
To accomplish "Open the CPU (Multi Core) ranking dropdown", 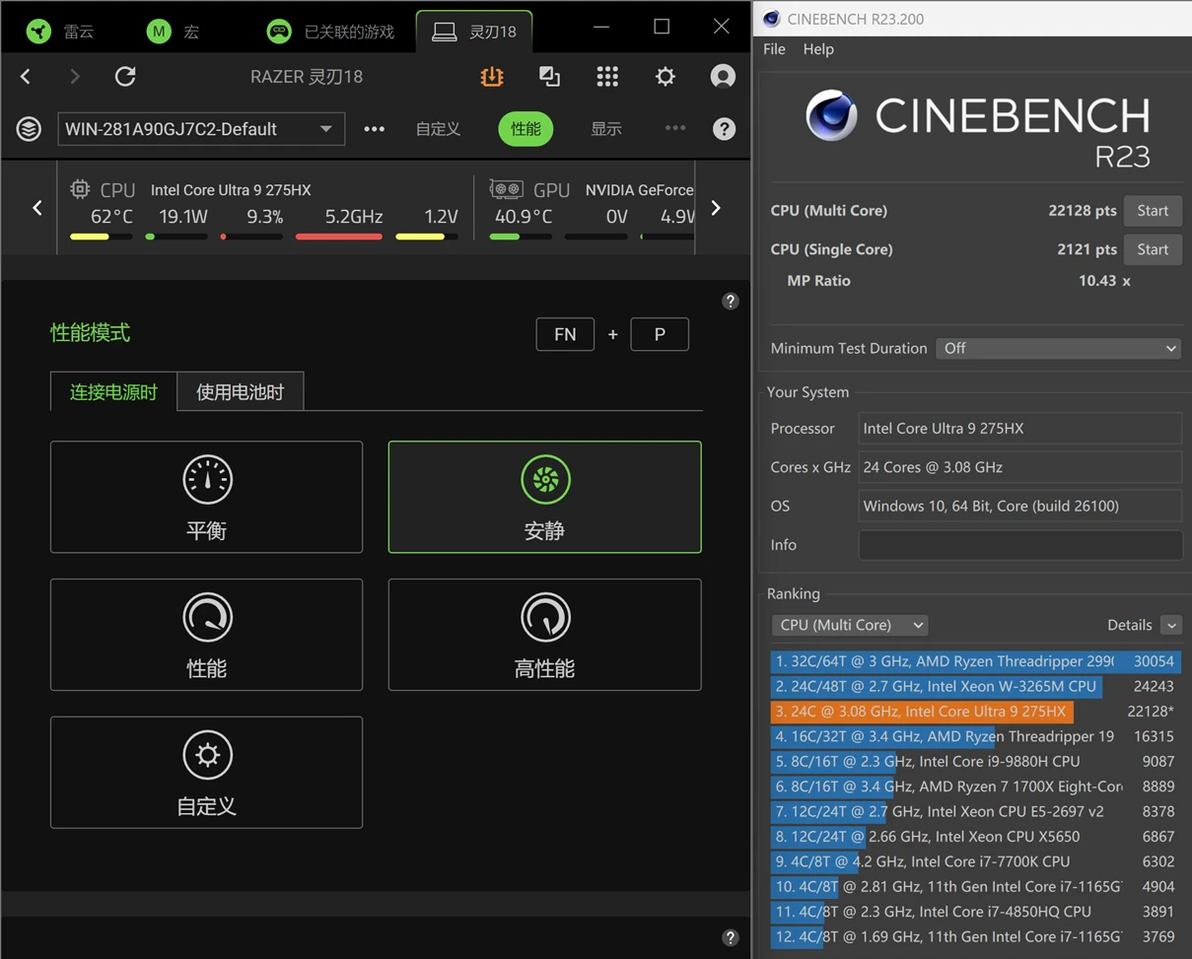I will click(x=850, y=625).
